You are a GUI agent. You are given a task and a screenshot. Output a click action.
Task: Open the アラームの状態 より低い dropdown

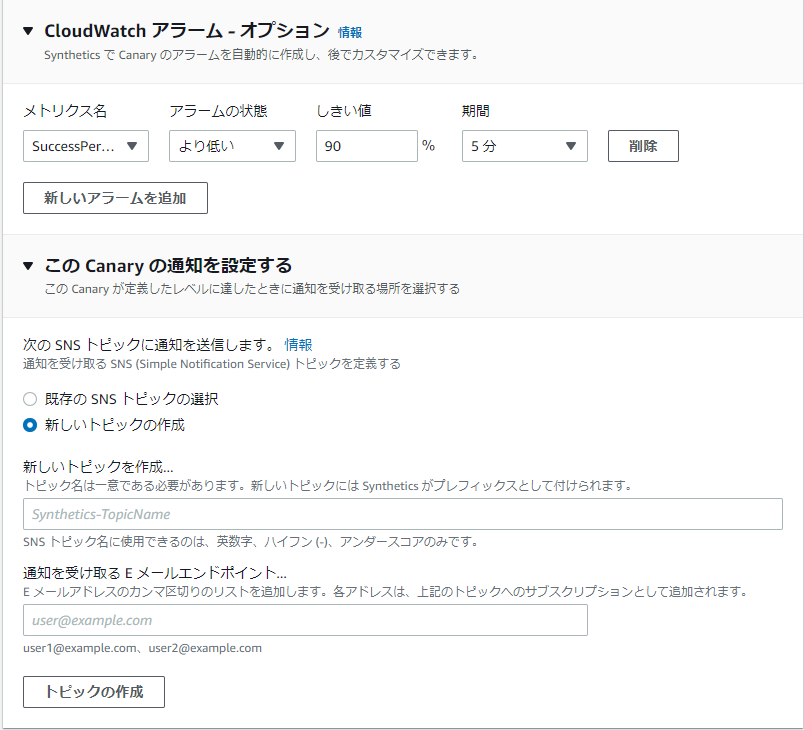(232, 146)
